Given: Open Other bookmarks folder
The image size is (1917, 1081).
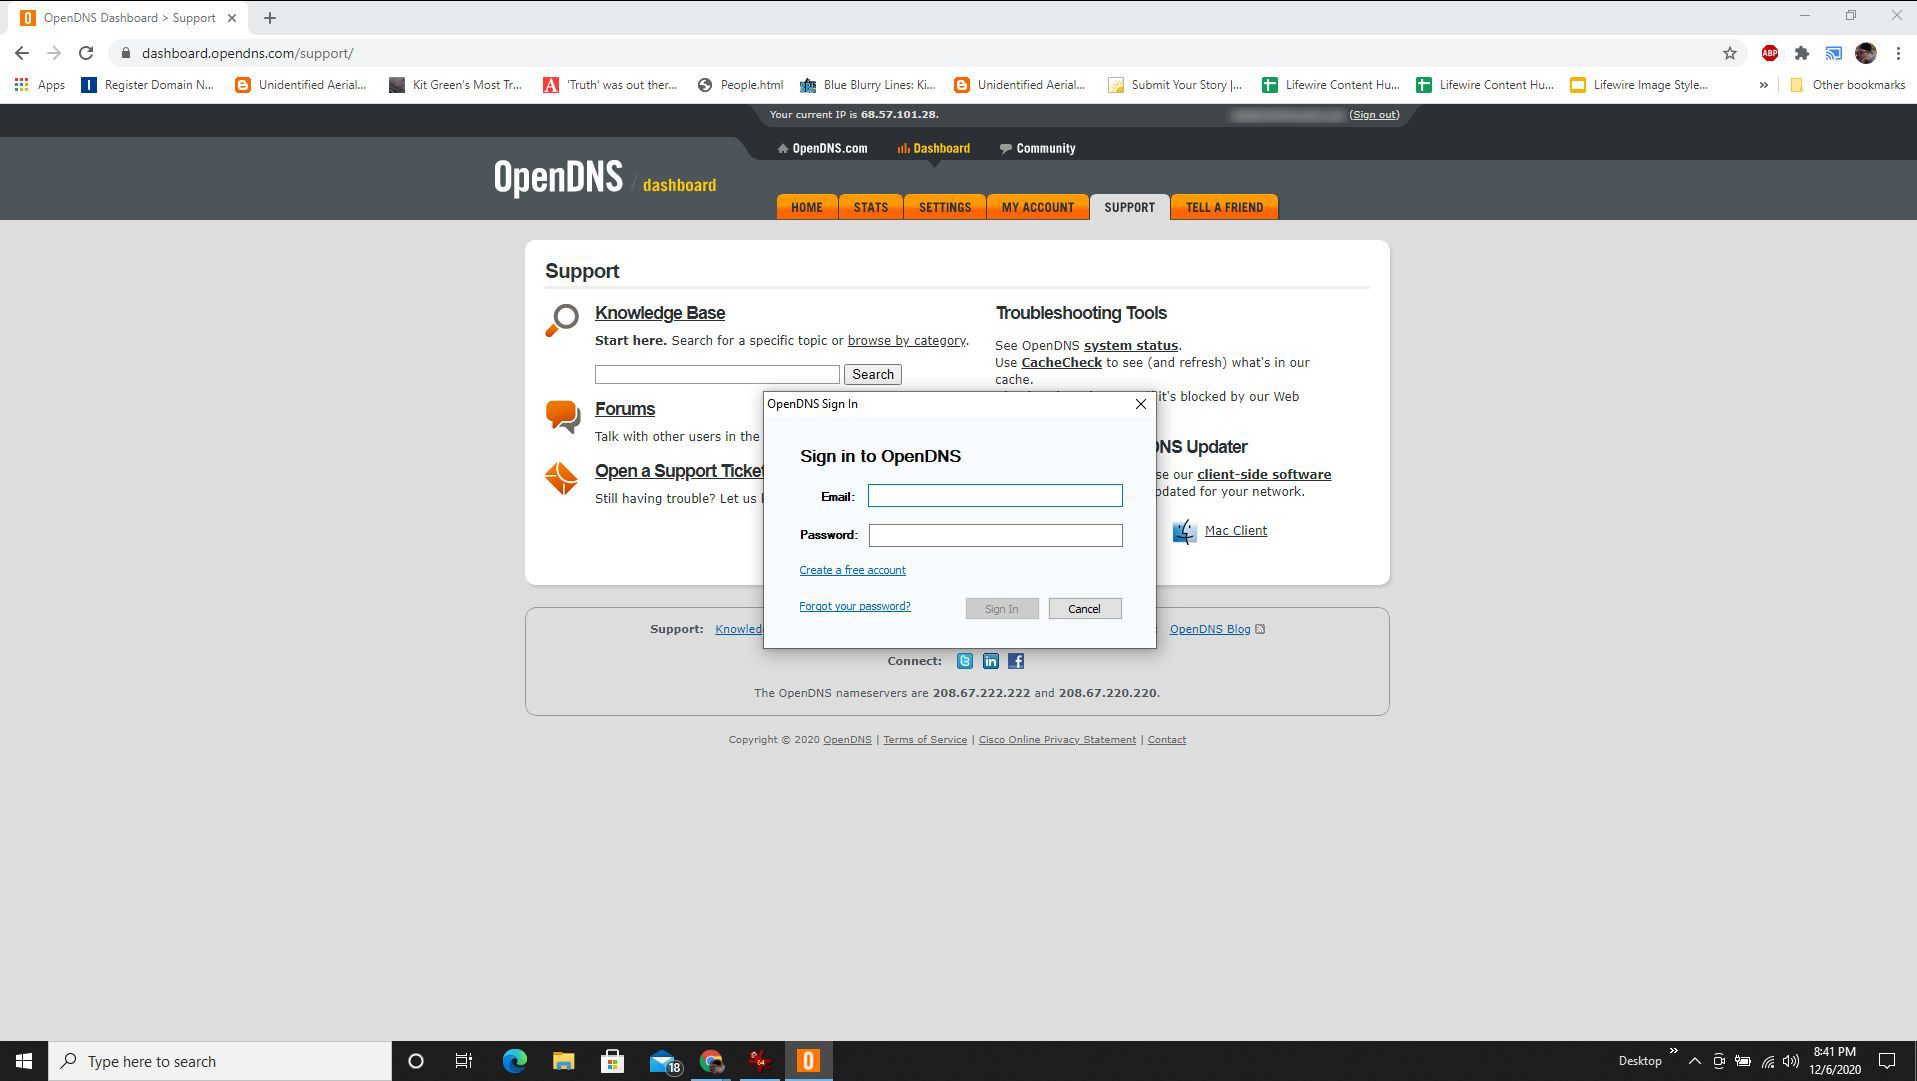Looking at the screenshot, I should pyautogui.click(x=1847, y=85).
